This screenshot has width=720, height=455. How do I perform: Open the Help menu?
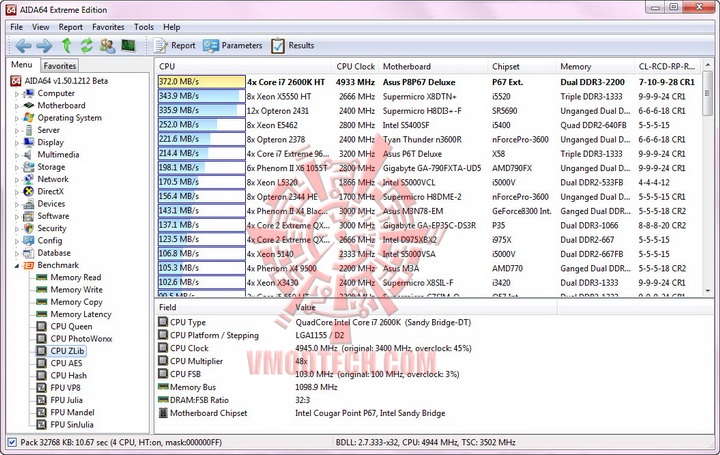[x=171, y=27]
